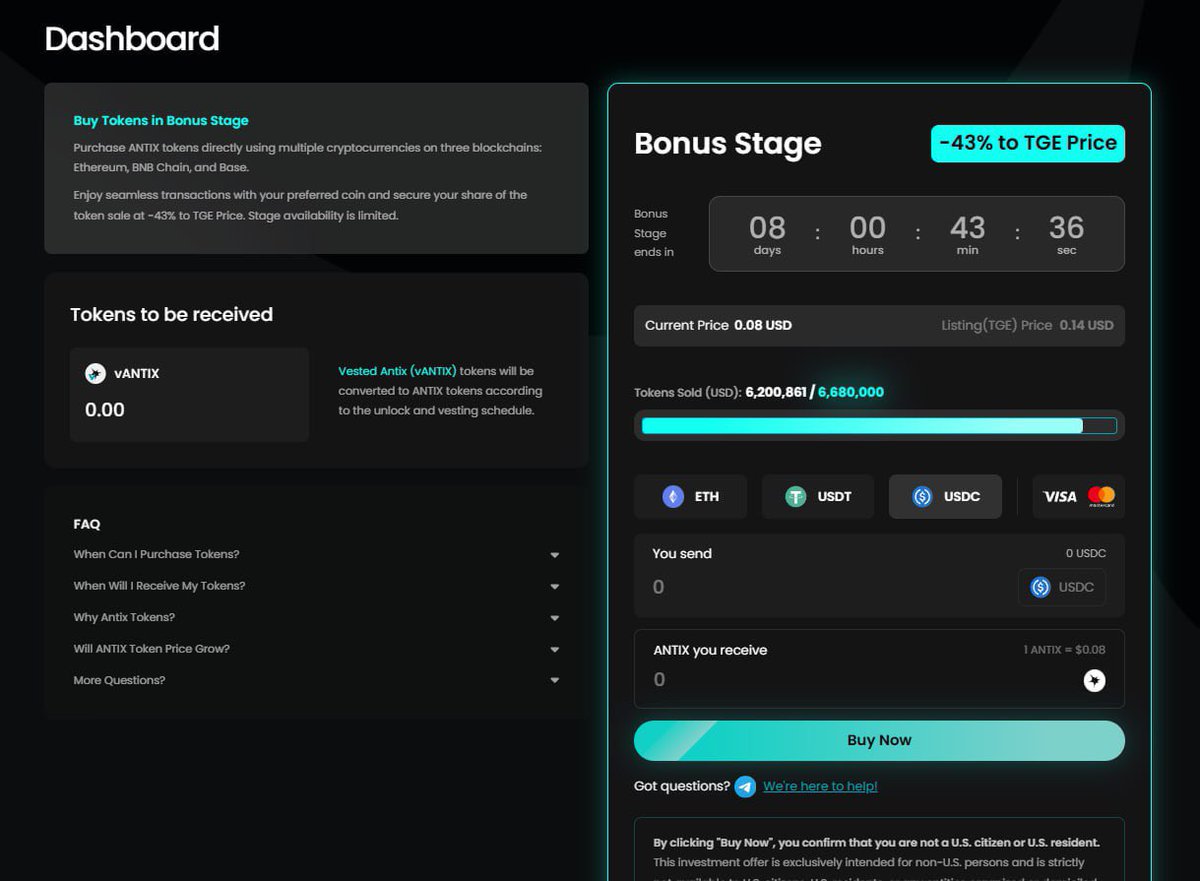This screenshot has height=881, width=1200.
Task: Click the FAQ heading
Action: click(x=87, y=524)
